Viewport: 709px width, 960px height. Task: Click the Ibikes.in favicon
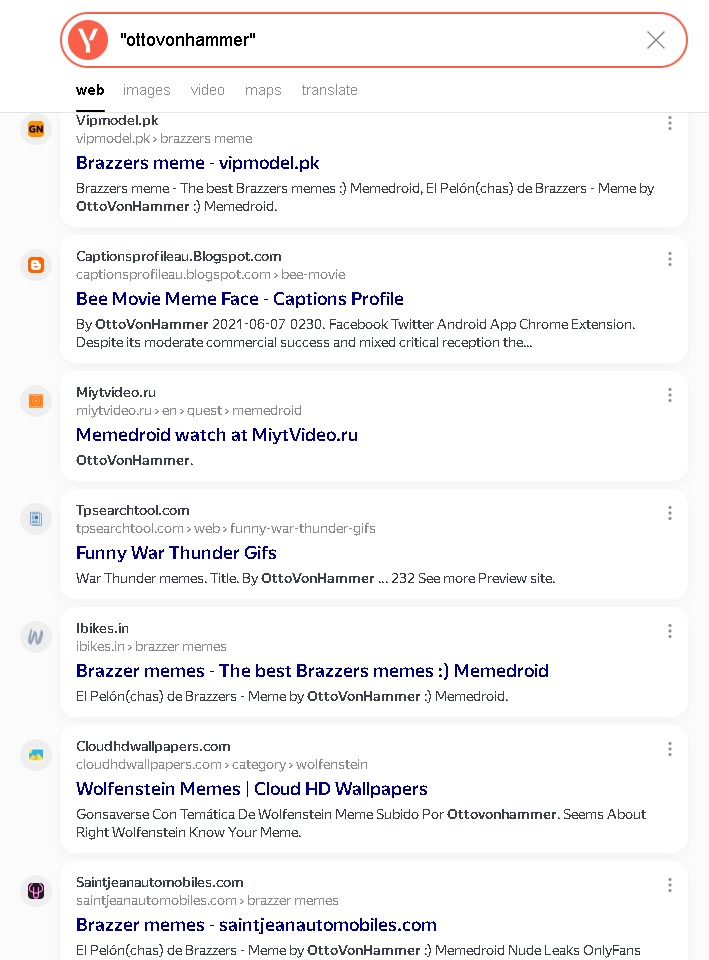[36, 637]
